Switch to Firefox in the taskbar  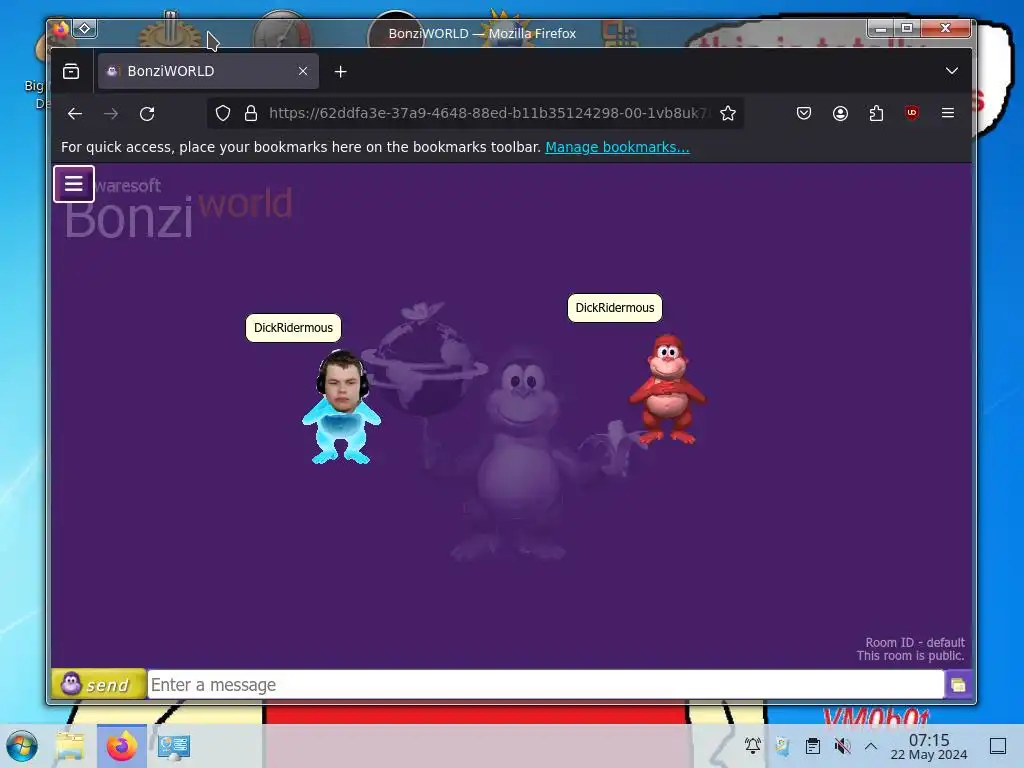tap(122, 746)
